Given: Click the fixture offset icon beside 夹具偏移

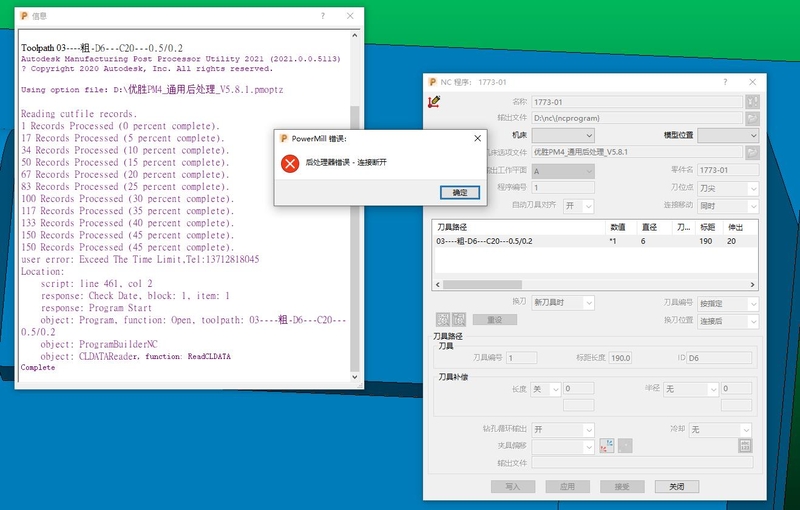Looking at the screenshot, I should (606, 446).
